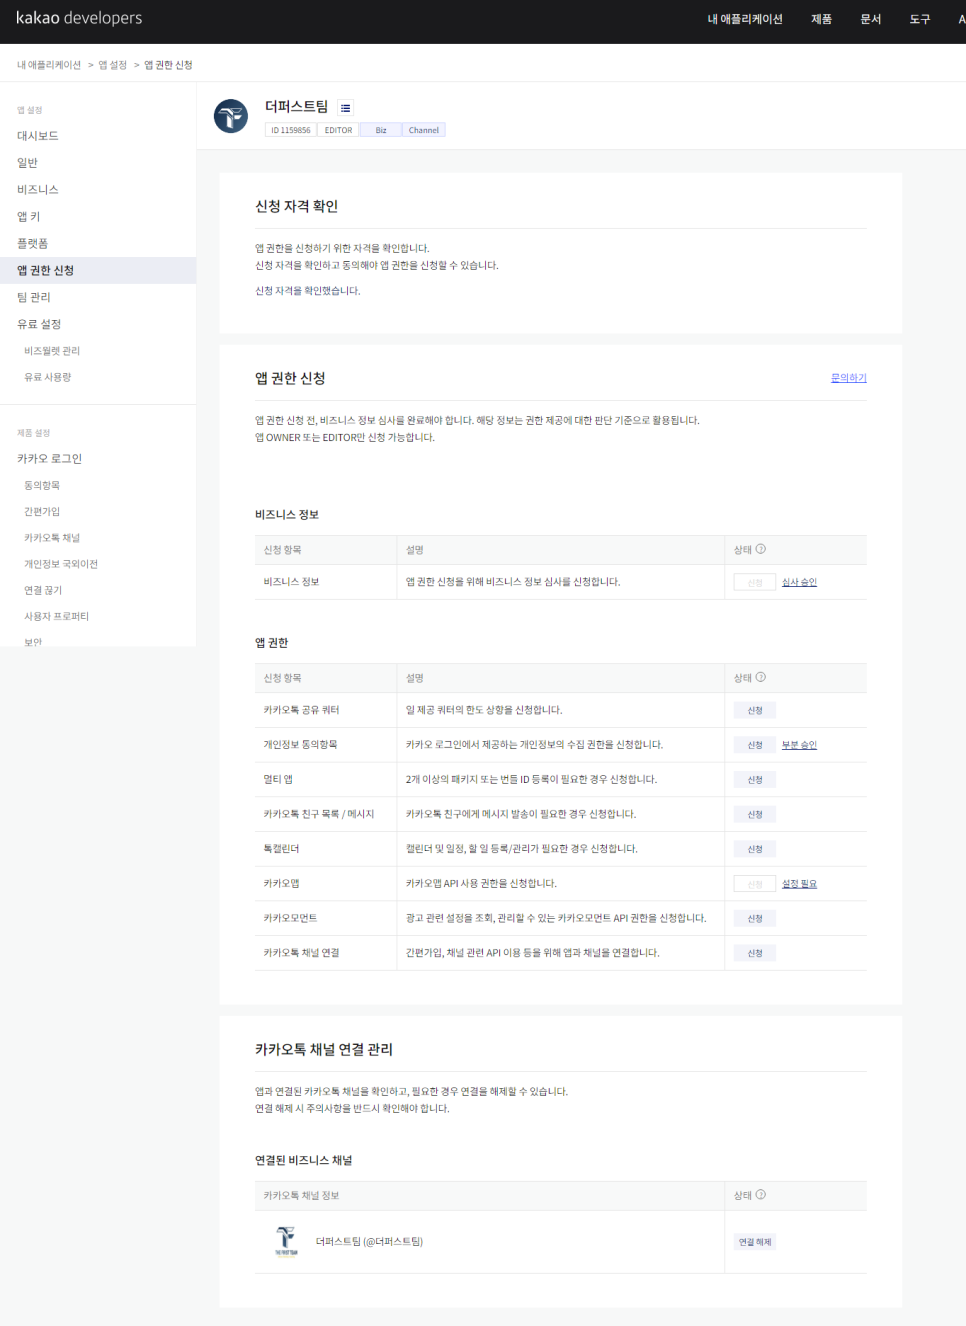Screen dimensions: 966x1326
Task: Open 문서 menu in top navigation
Action: (871, 19)
